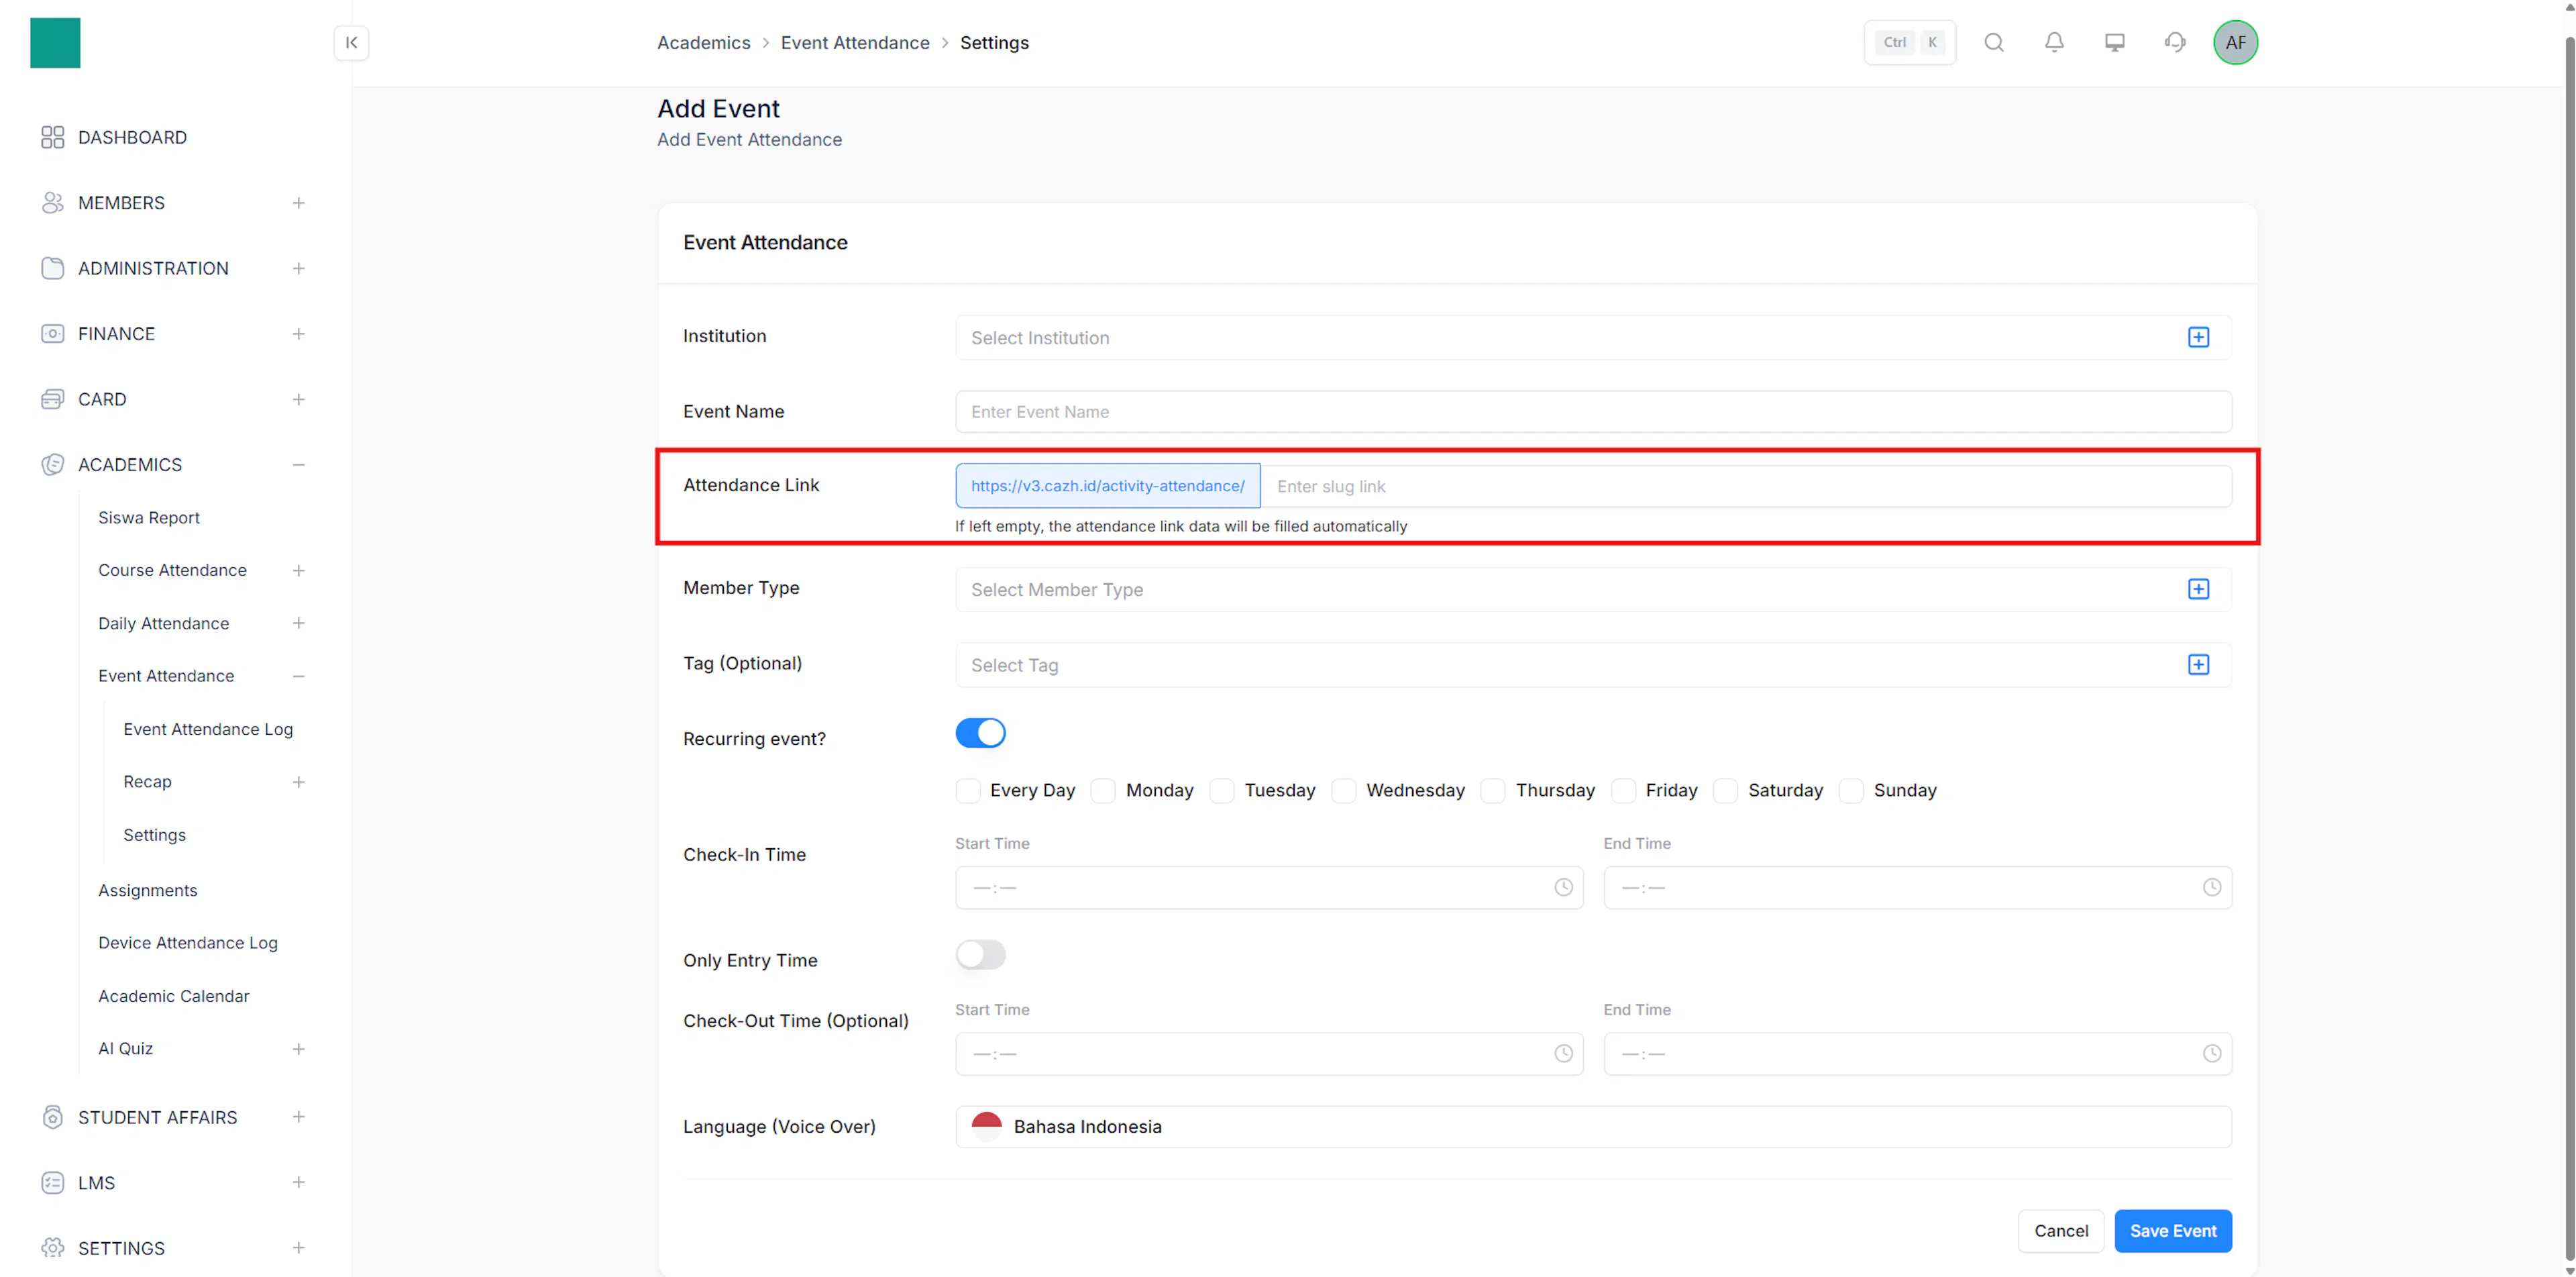Viewport: 2576px width, 1277px height.
Task: Check the Friday checkbox
Action: (1624, 791)
